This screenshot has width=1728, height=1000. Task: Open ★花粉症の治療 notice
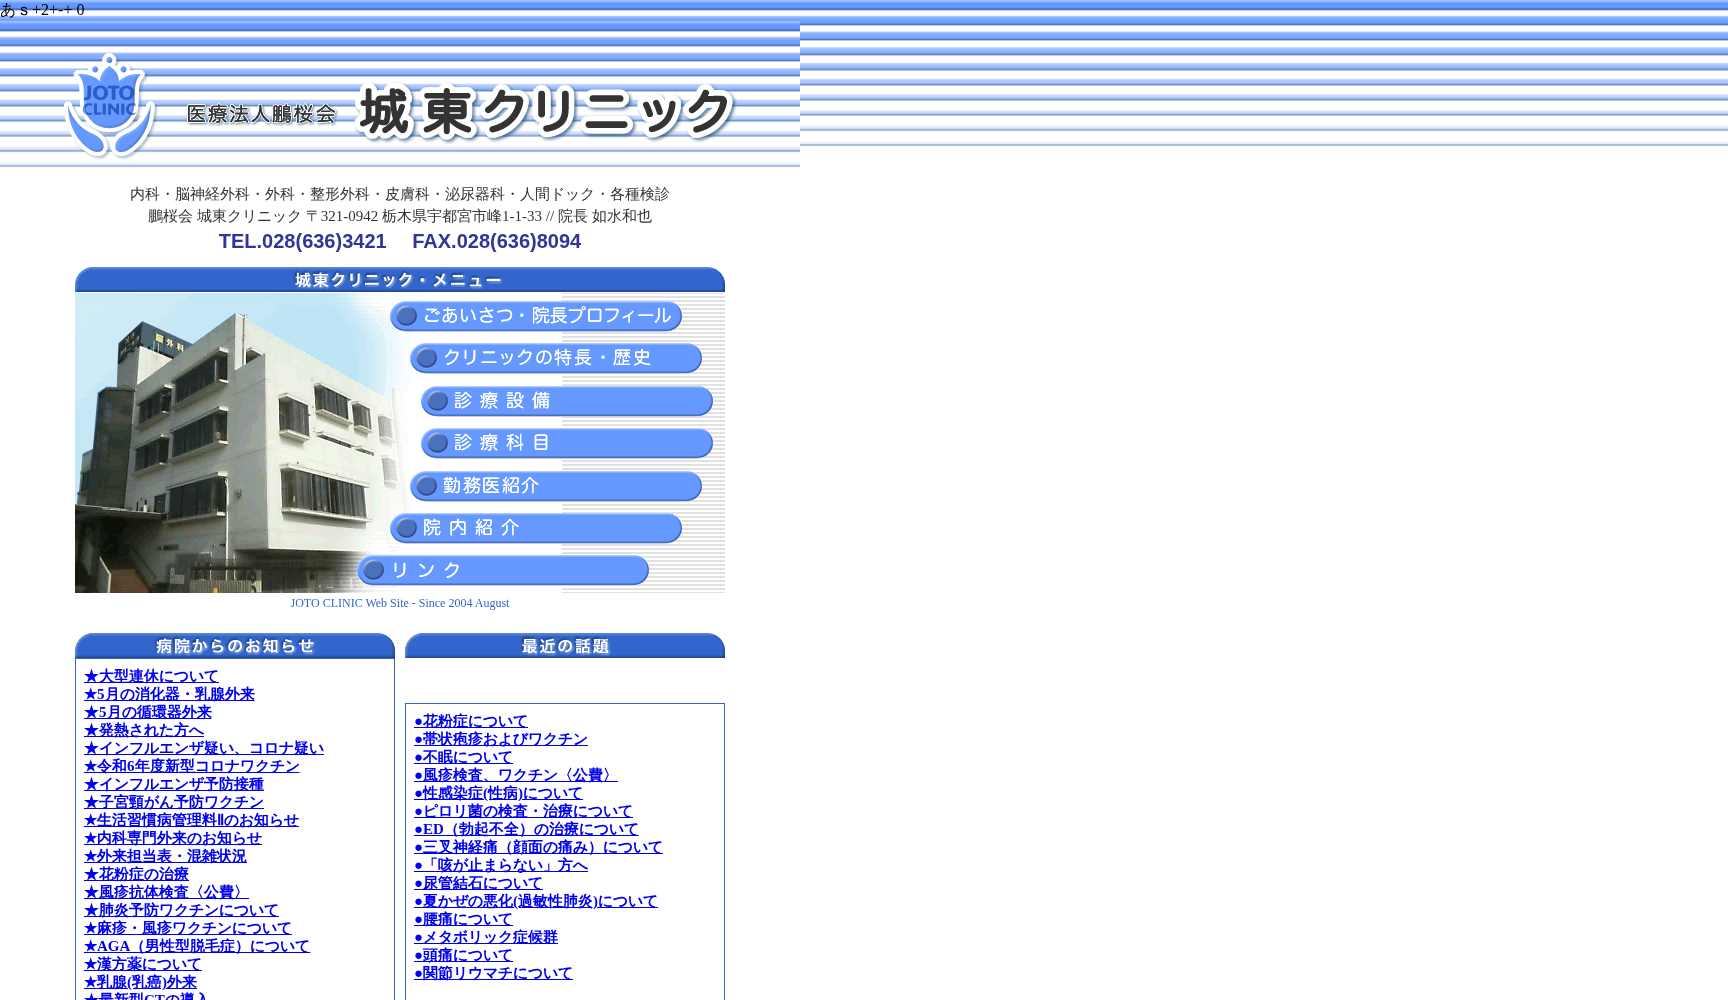coord(137,874)
